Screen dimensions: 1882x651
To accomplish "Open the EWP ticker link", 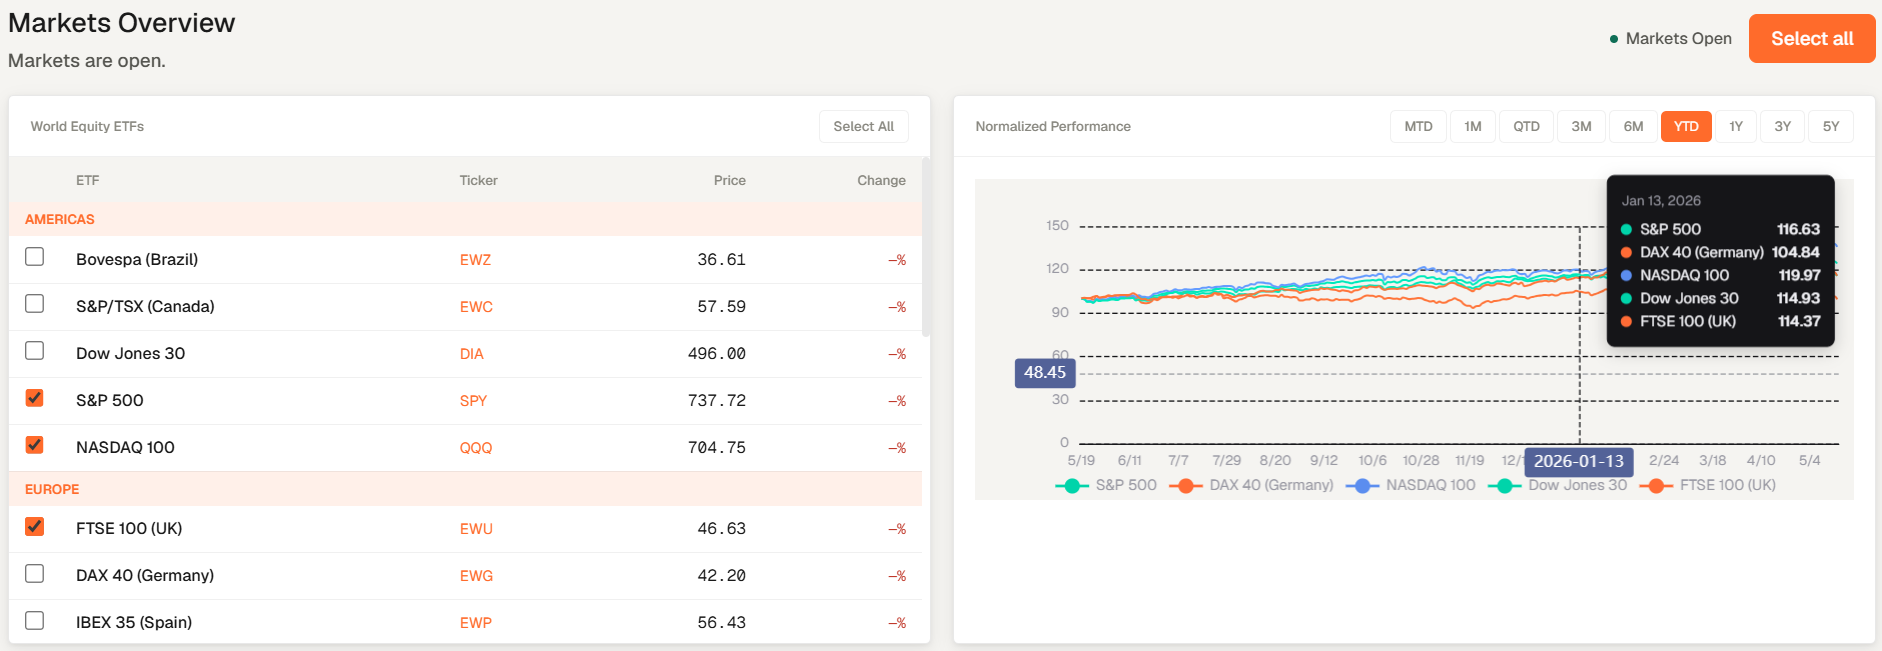I will 476,623.
